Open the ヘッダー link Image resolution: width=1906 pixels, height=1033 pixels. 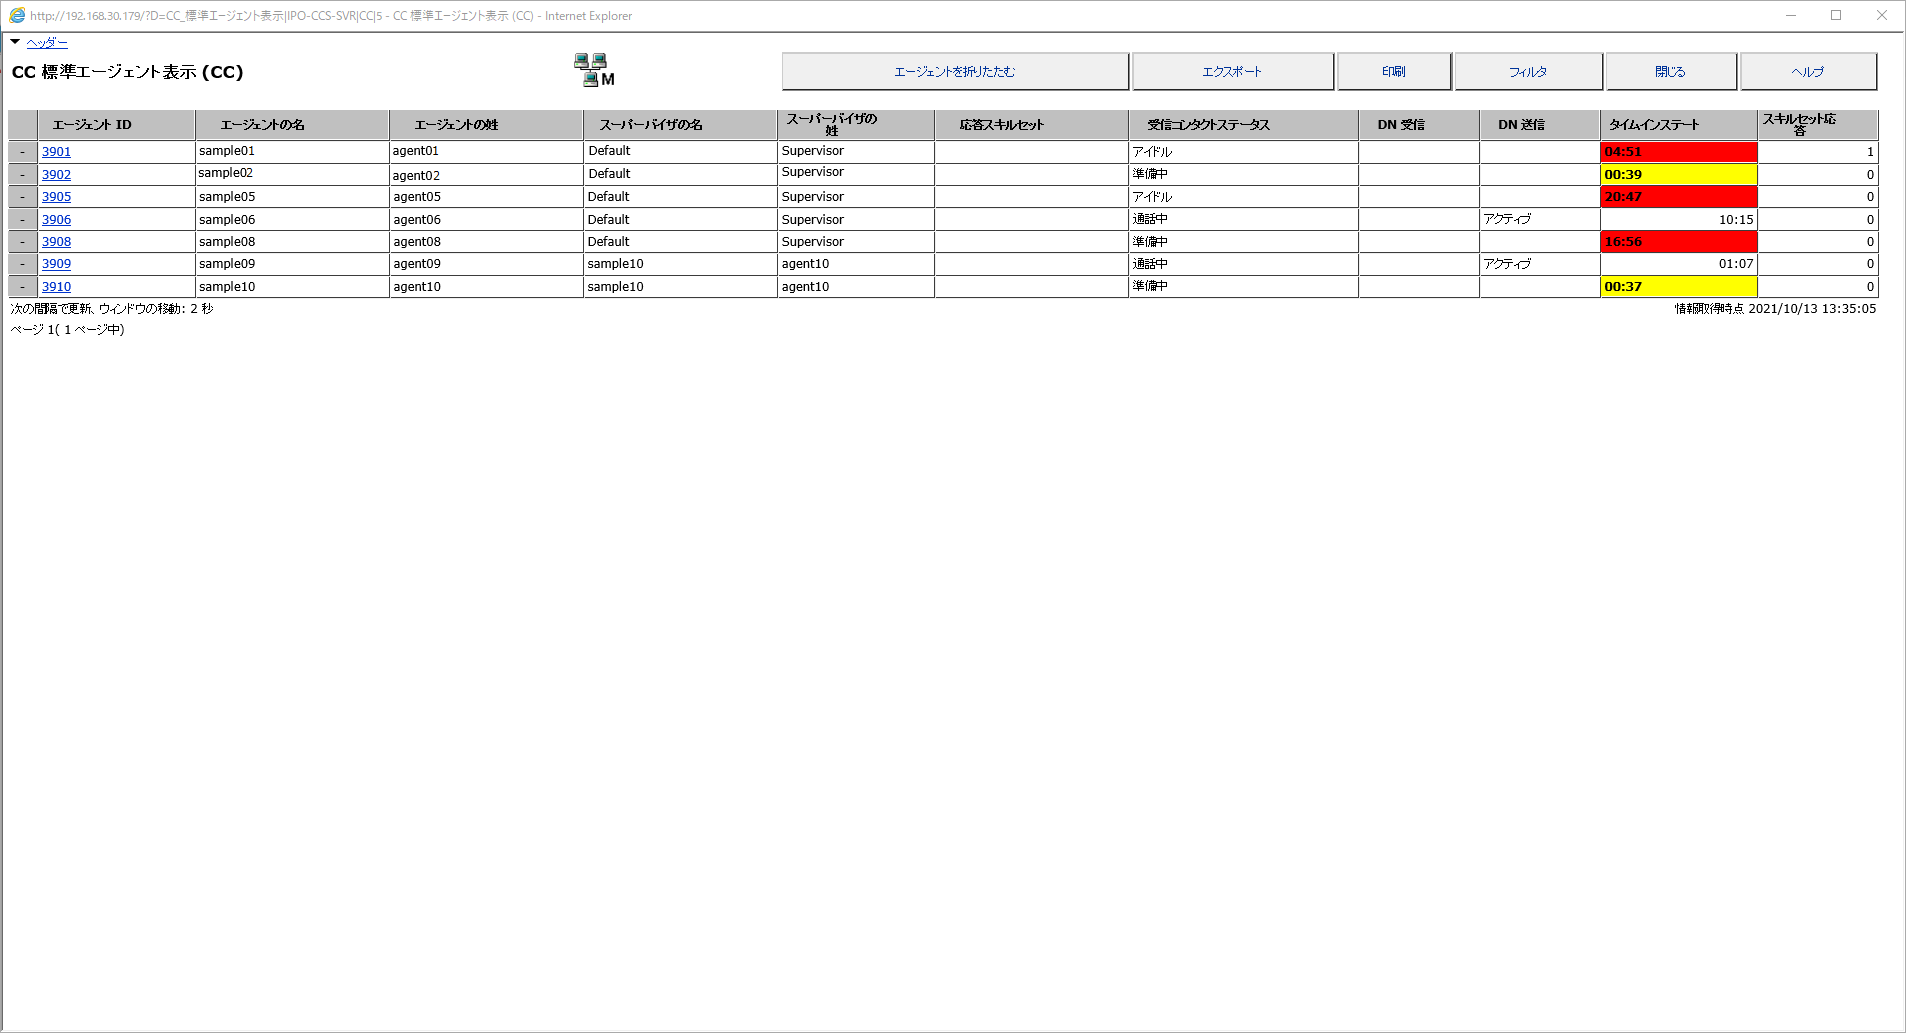pos(47,43)
